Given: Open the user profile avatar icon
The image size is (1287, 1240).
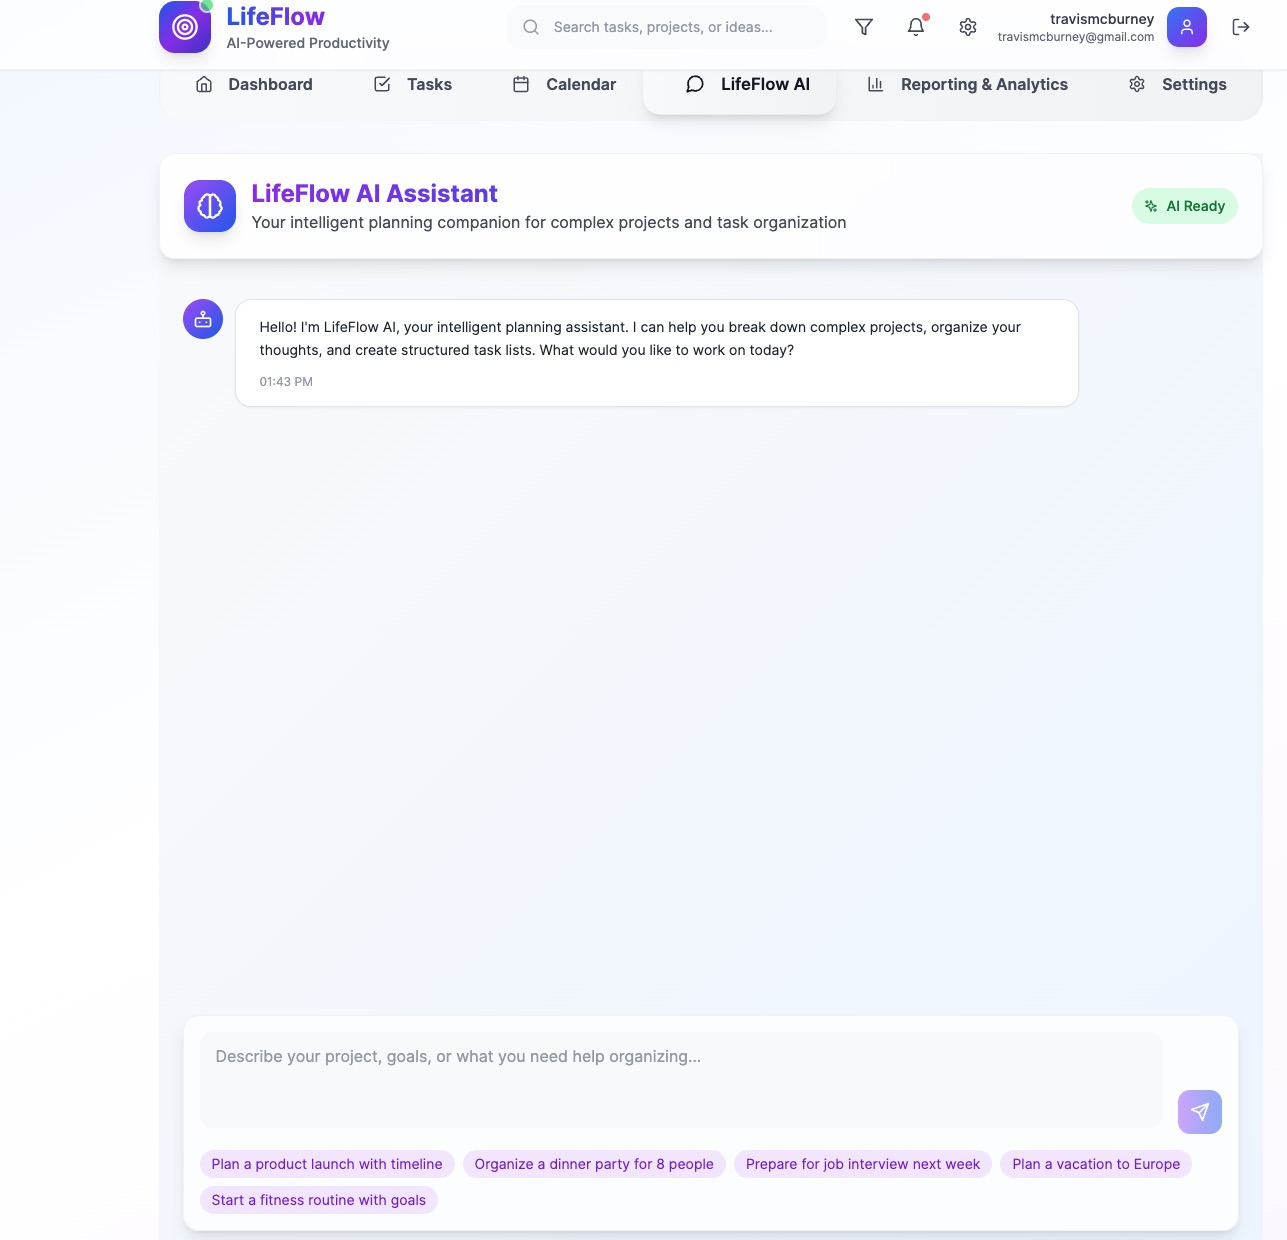Looking at the screenshot, I should point(1187,27).
